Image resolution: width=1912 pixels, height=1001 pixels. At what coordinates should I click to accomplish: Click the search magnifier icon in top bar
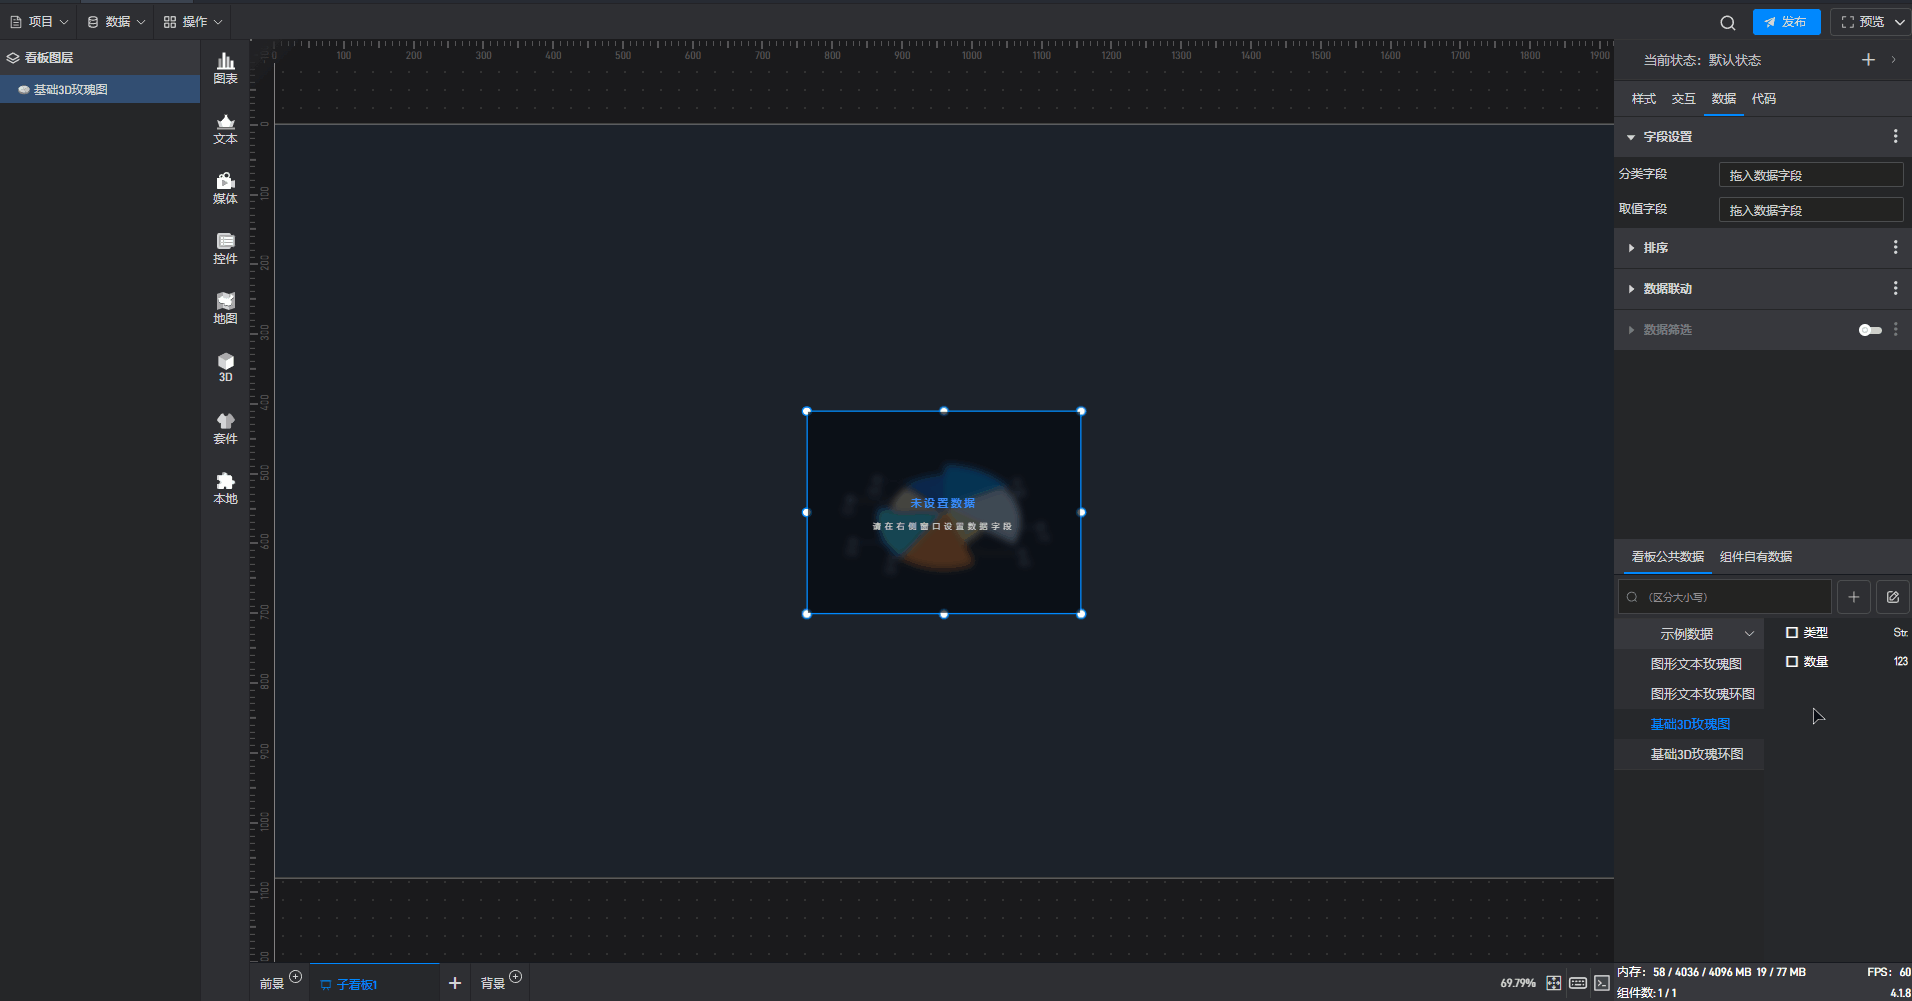pos(1727,22)
